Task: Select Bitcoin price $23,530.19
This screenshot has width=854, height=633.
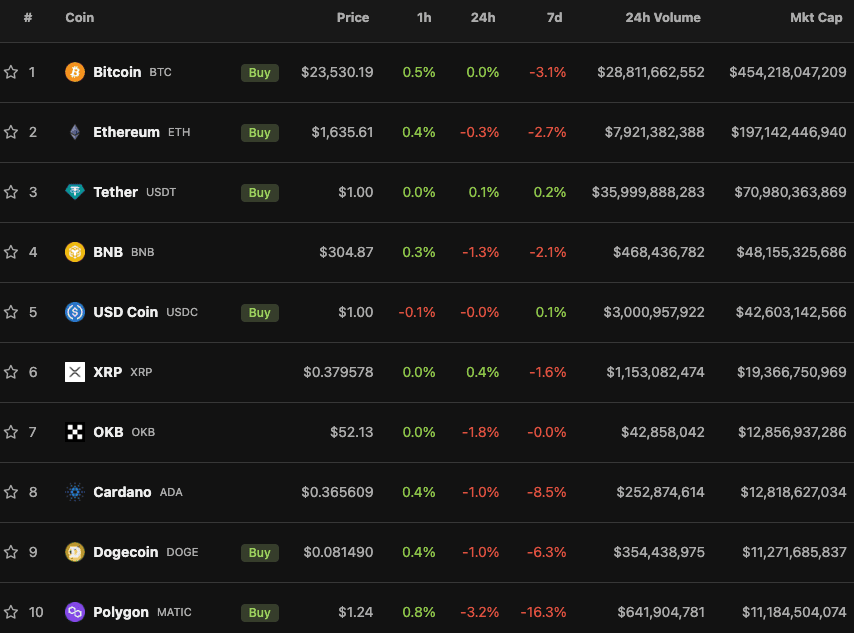Action: tap(337, 72)
